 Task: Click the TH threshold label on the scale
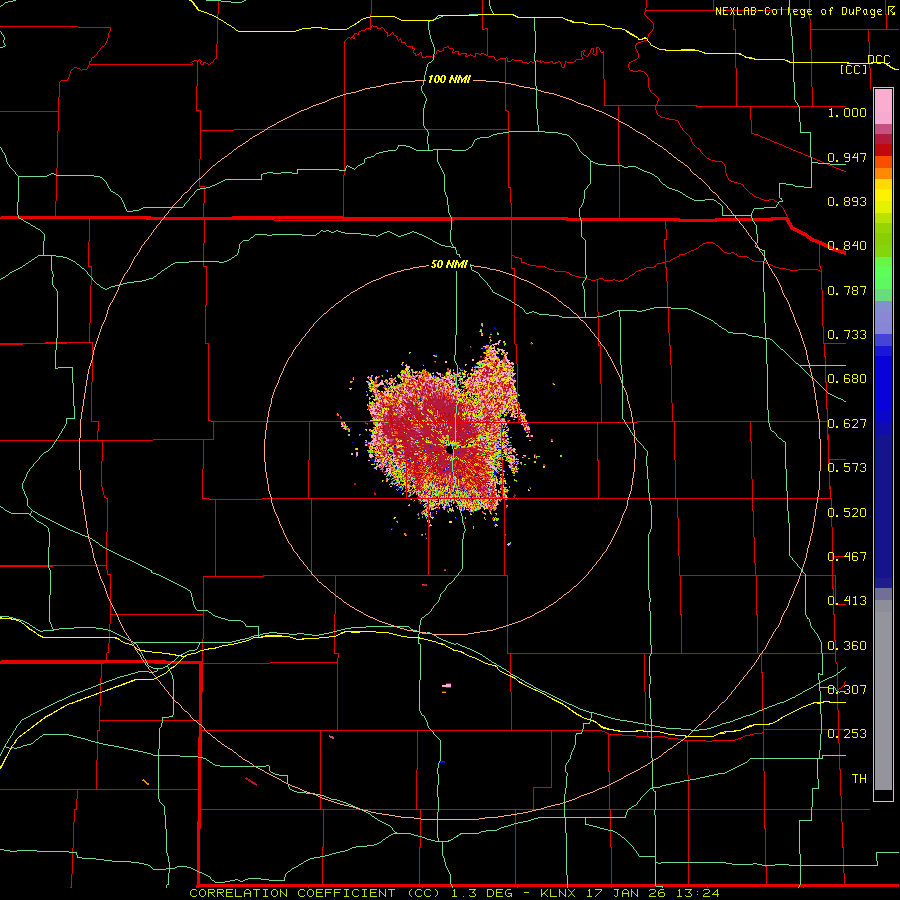click(859, 779)
